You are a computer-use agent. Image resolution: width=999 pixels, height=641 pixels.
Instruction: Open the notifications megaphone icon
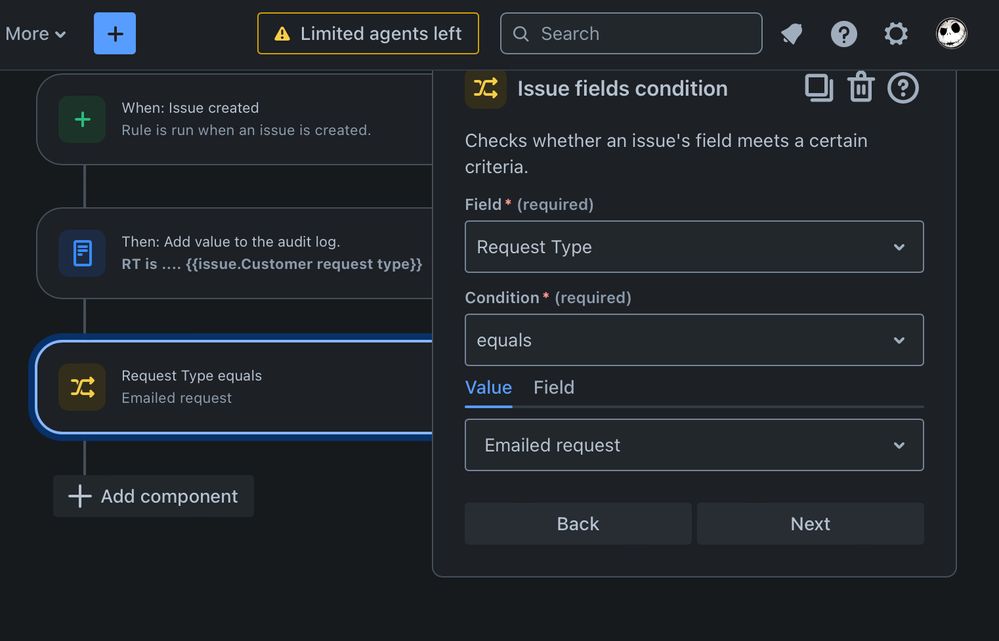click(x=791, y=33)
